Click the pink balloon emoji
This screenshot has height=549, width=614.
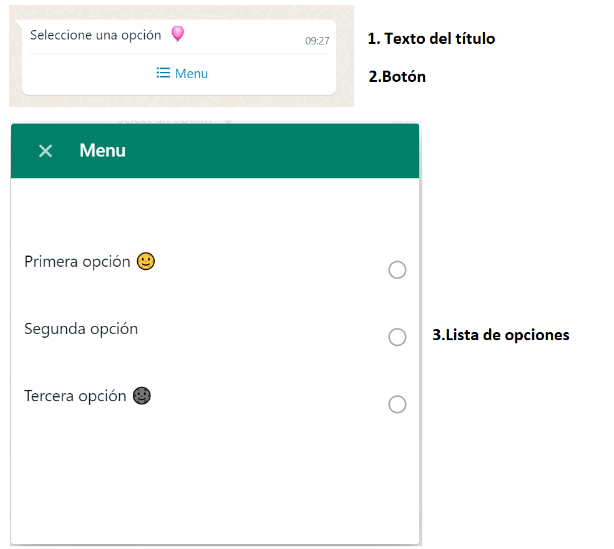coord(178,34)
